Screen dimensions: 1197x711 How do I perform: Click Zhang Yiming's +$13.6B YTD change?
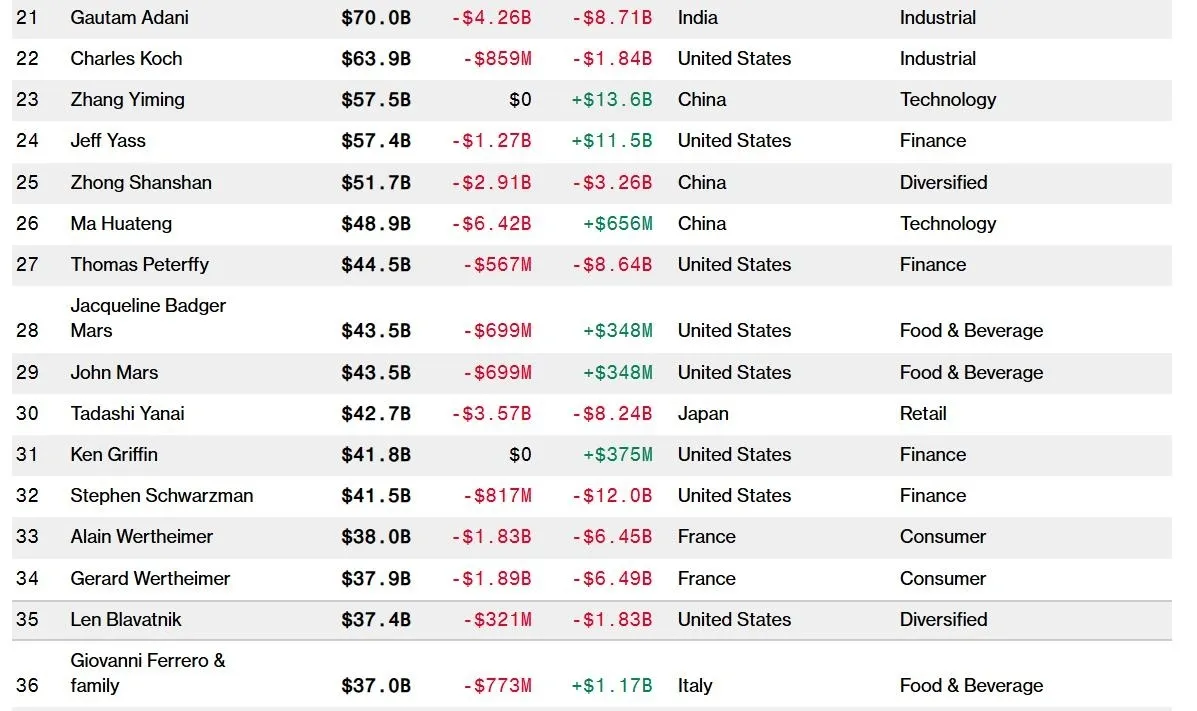point(611,99)
